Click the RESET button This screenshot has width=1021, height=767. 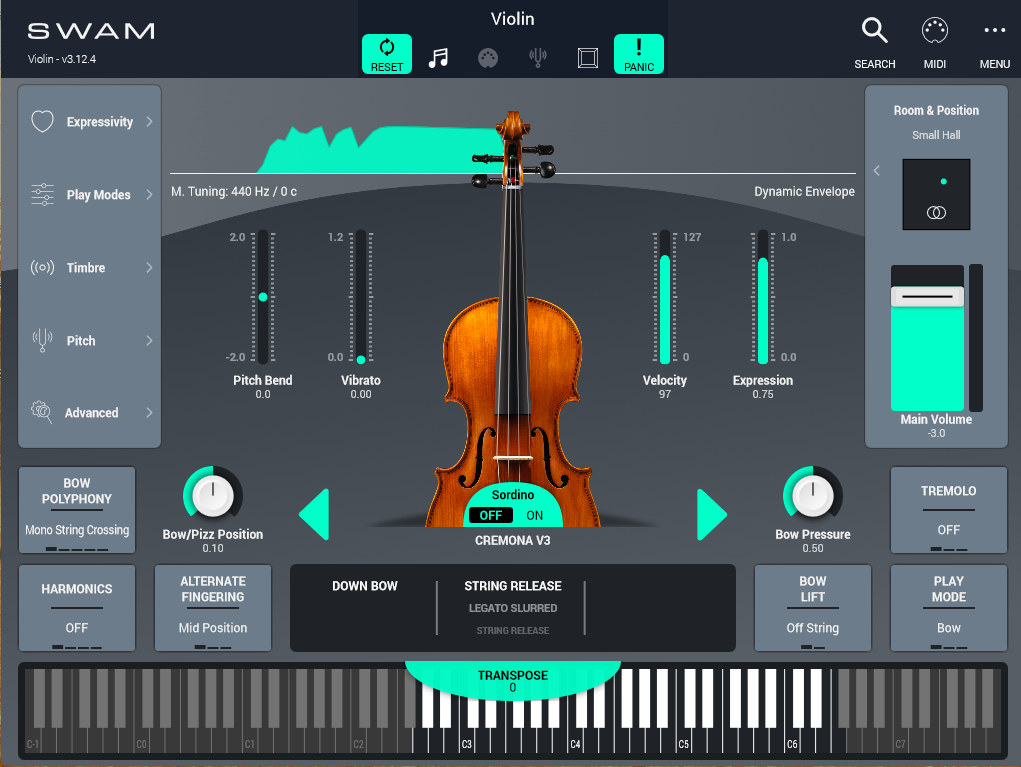click(x=387, y=54)
